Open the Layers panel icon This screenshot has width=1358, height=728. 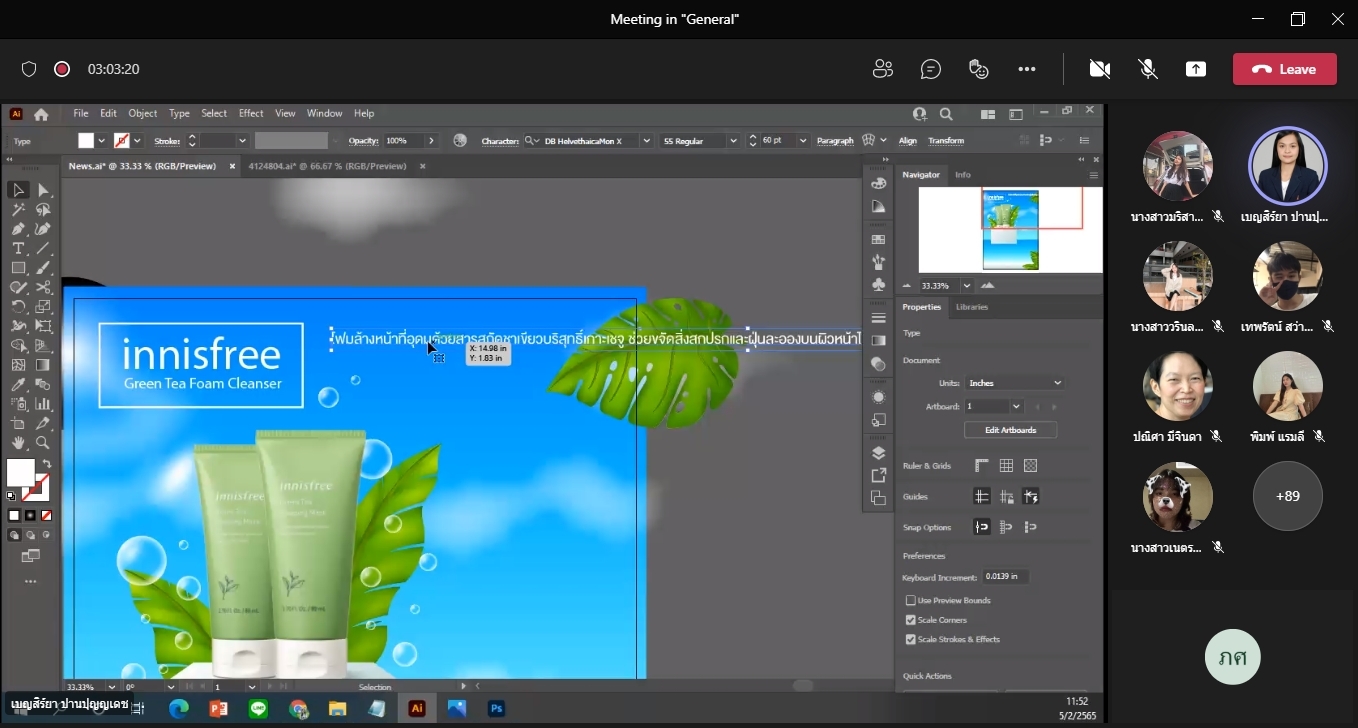879,453
